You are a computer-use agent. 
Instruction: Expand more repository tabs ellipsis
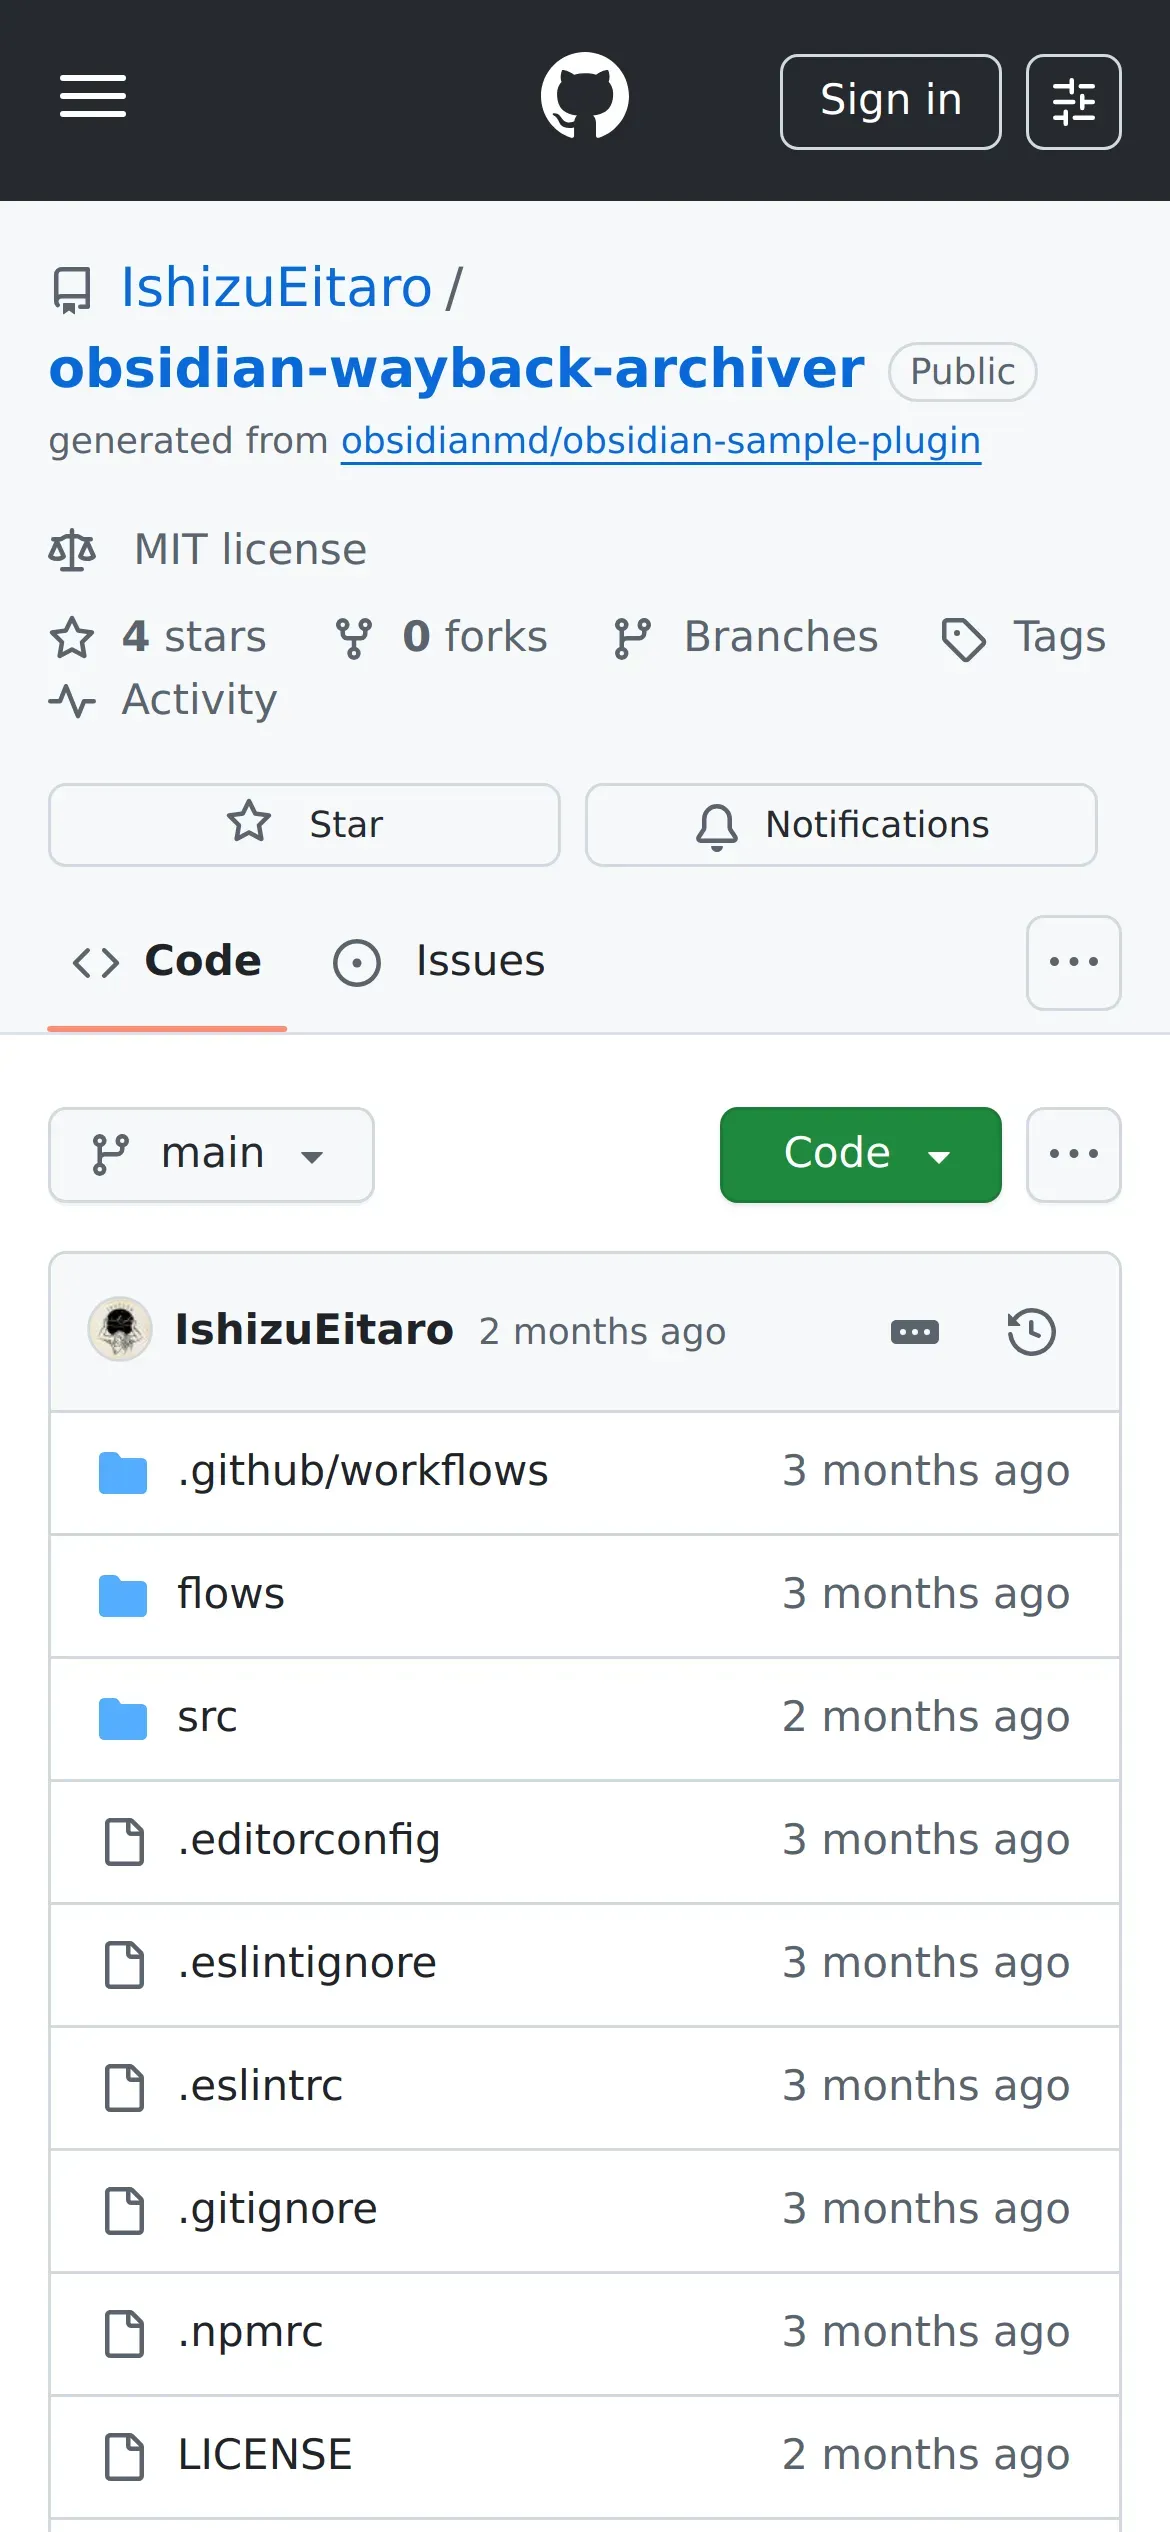point(1073,962)
